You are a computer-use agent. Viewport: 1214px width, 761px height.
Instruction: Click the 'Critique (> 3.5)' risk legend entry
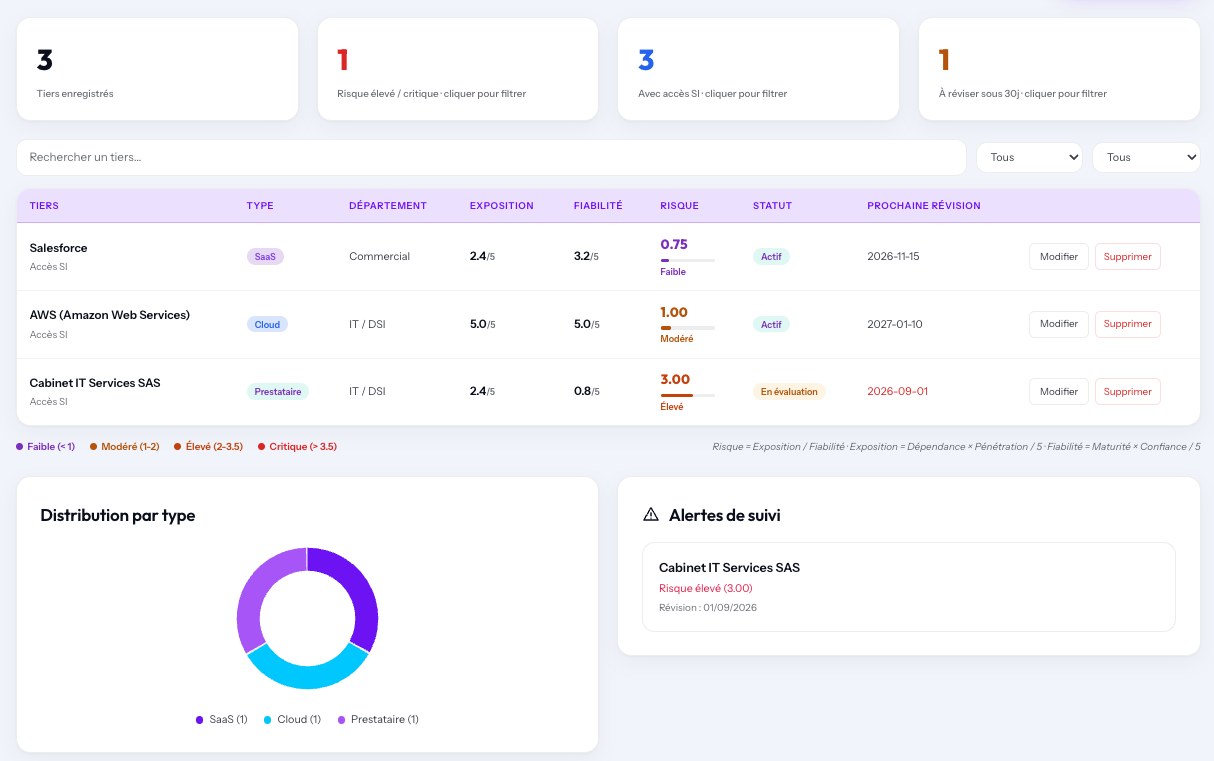click(297, 447)
